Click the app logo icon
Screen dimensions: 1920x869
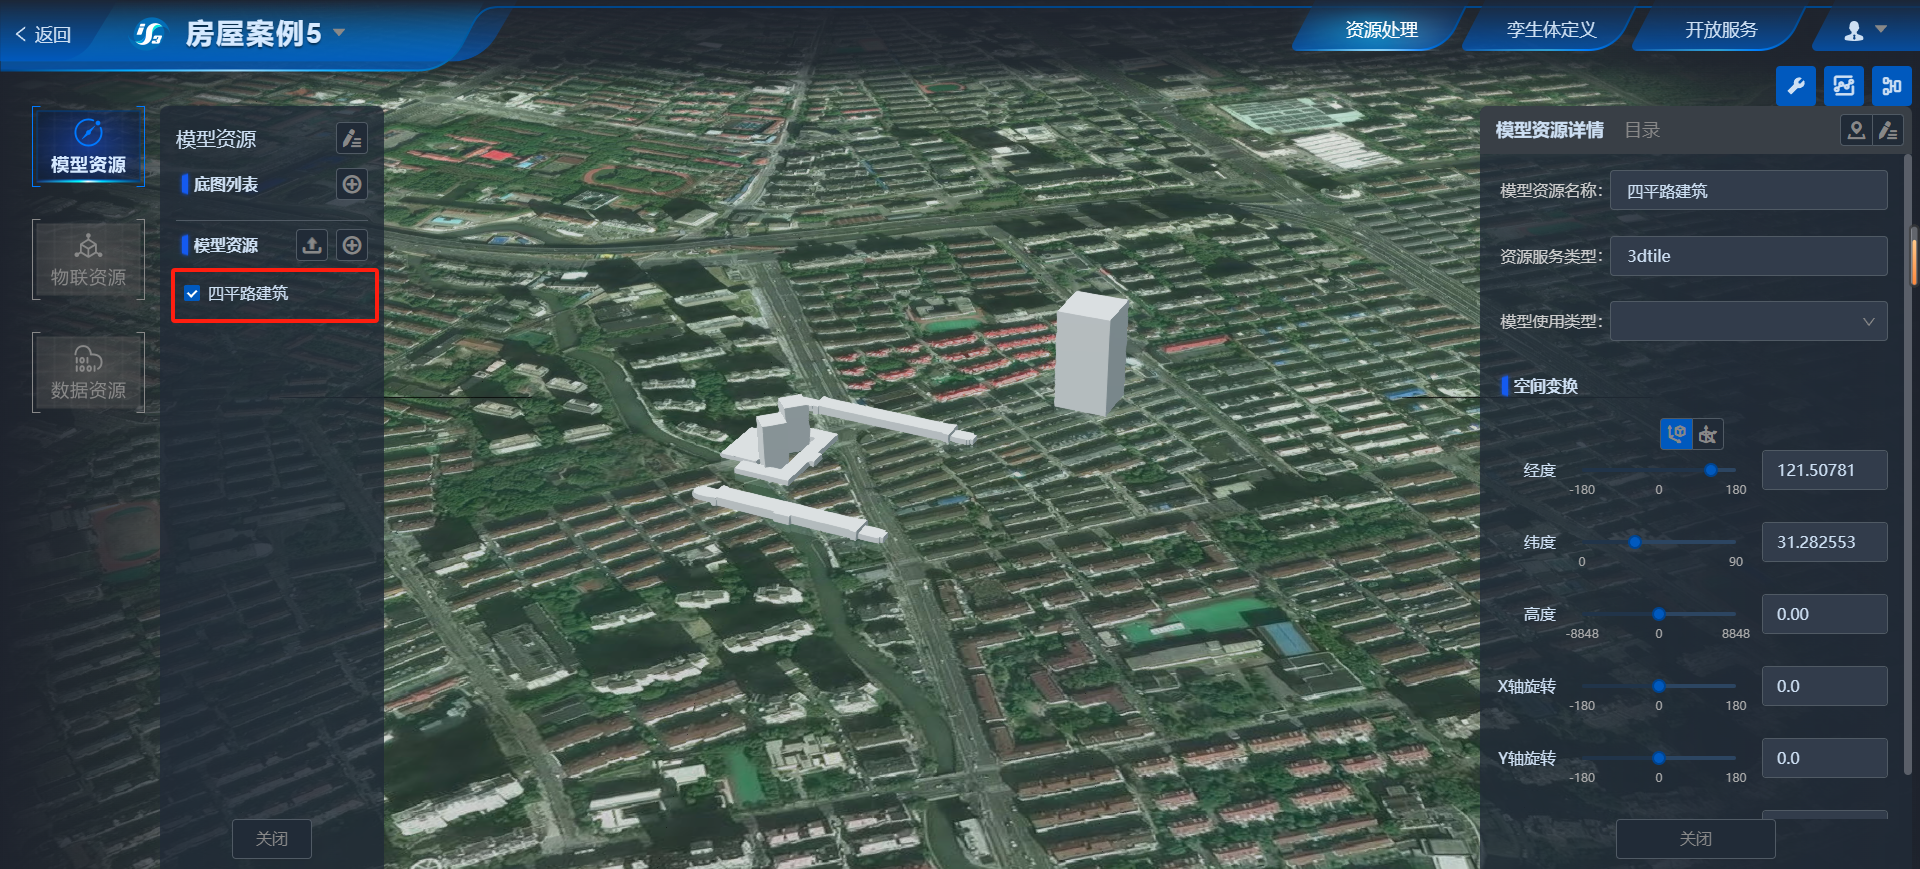click(x=149, y=34)
